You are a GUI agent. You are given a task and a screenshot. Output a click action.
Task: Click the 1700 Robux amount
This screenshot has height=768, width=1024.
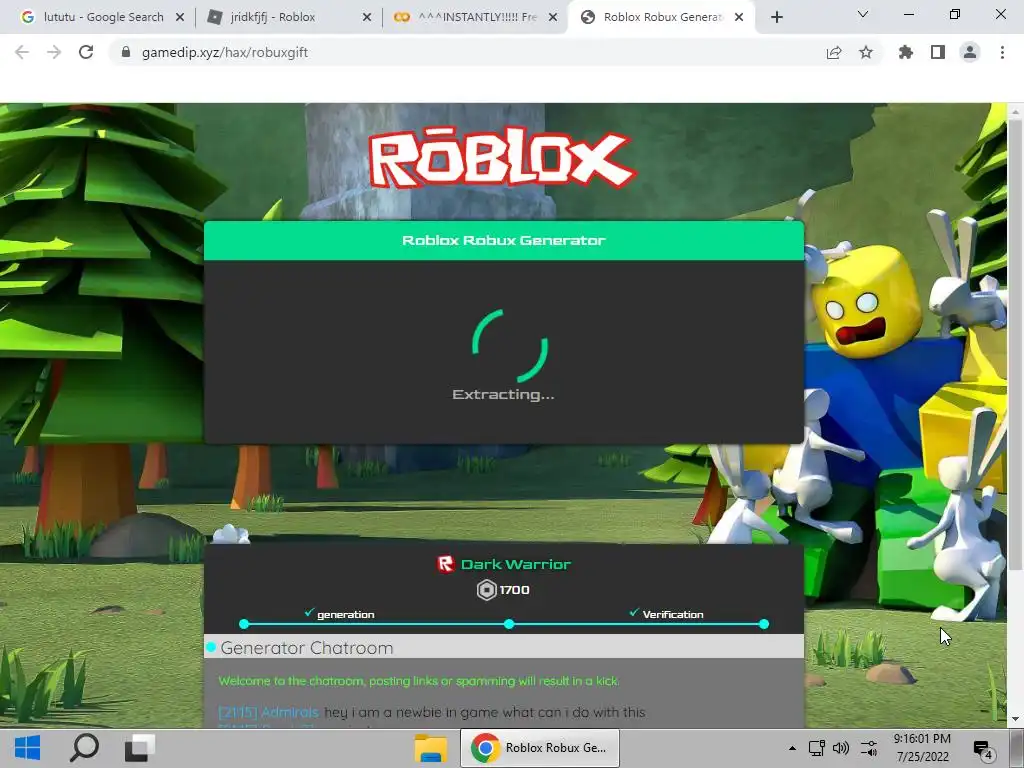point(515,590)
